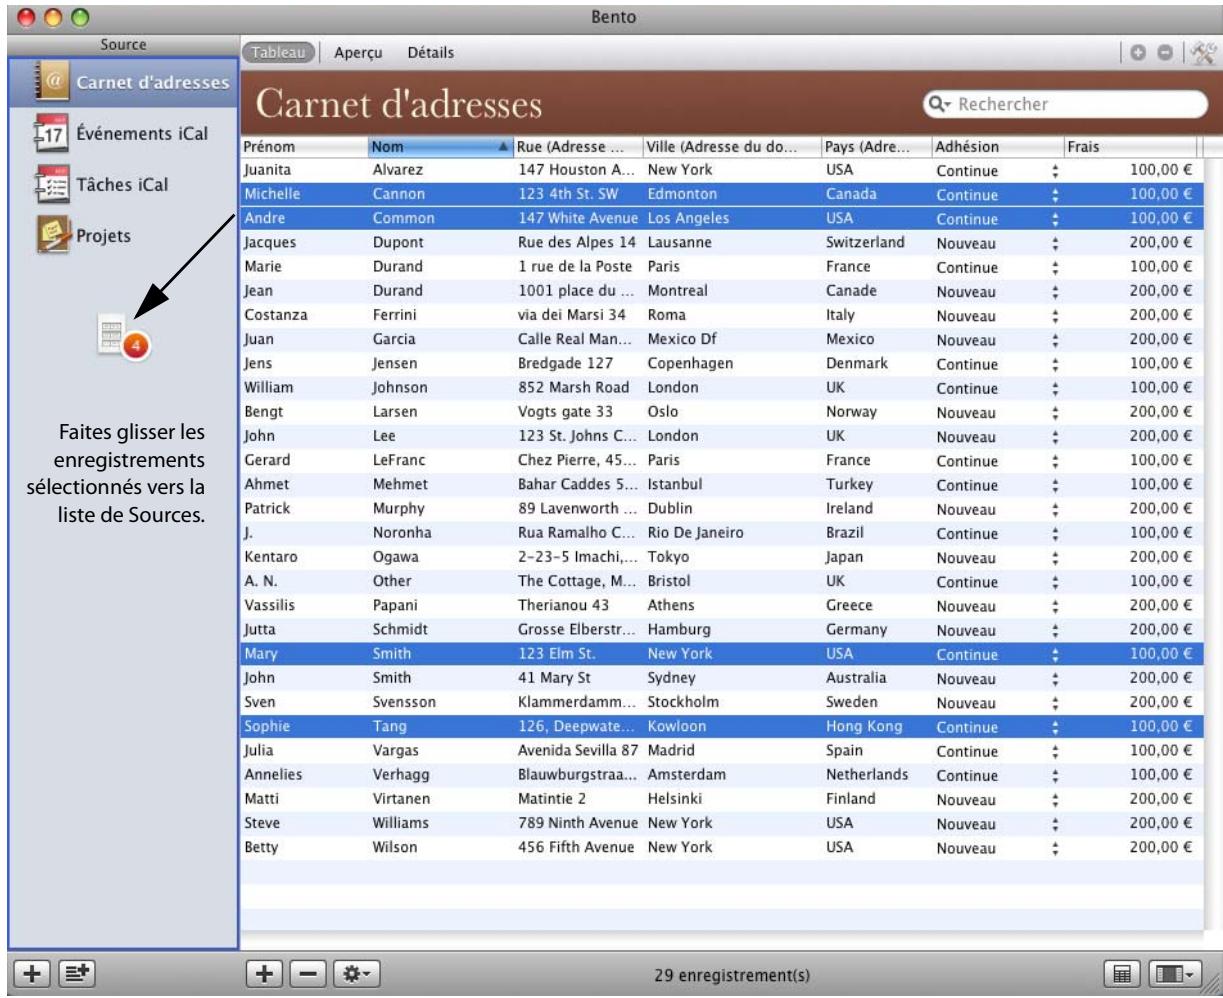
Task: Click the Rue (Adresse column header
Action: (x=577, y=147)
